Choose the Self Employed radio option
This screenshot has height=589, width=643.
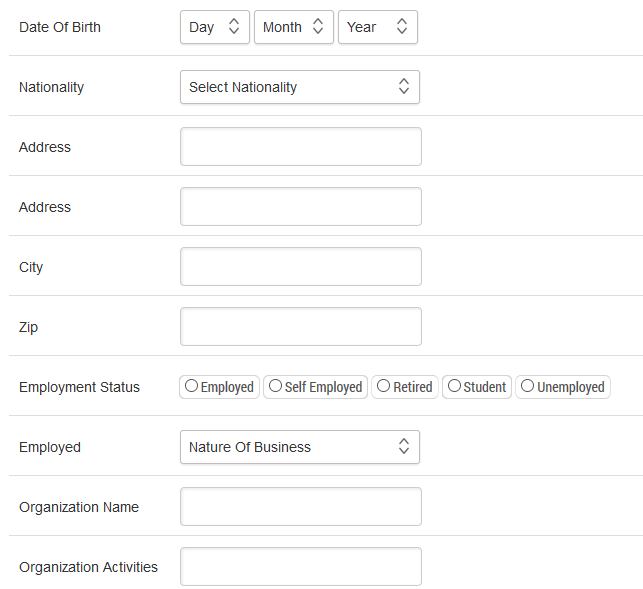point(275,386)
